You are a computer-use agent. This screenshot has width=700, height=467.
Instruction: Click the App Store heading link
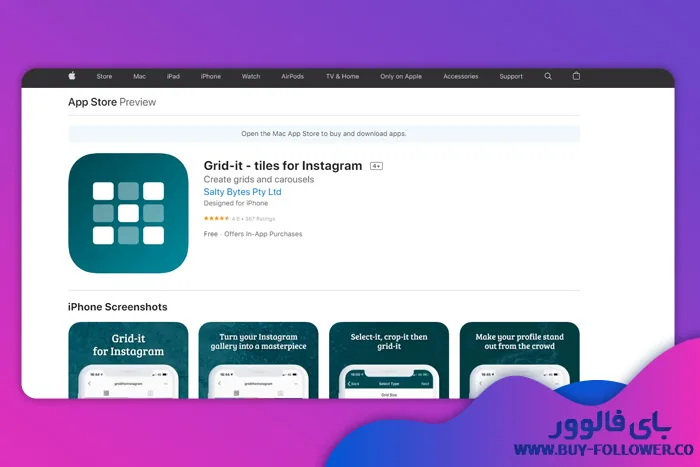click(x=92, y=102)
